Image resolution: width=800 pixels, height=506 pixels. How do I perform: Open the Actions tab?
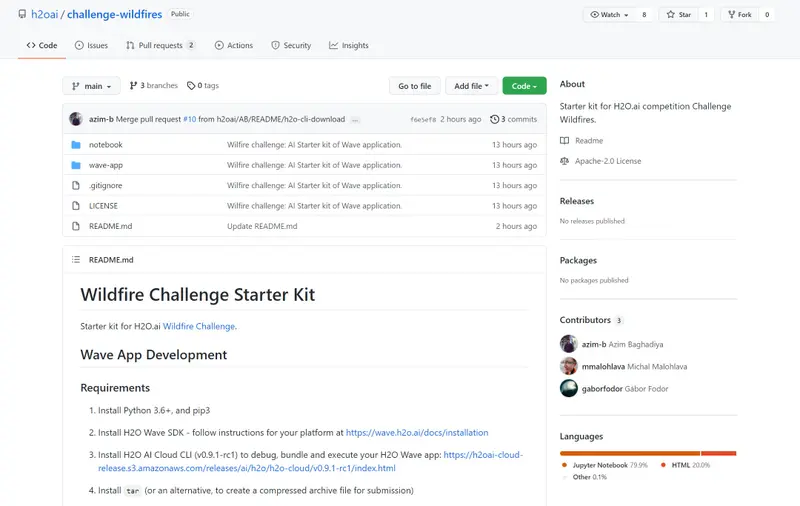[234, 45]
